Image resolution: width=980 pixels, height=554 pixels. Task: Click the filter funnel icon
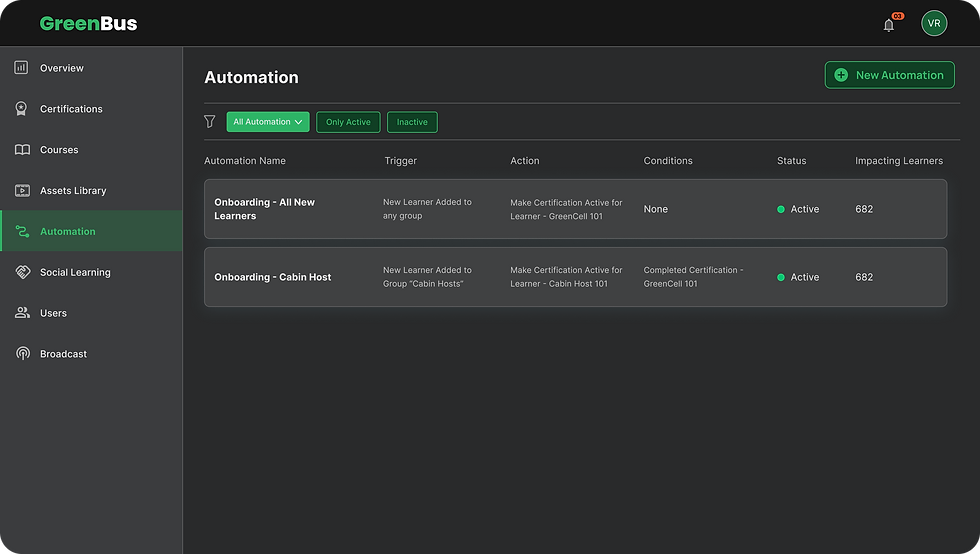(210, 122)
